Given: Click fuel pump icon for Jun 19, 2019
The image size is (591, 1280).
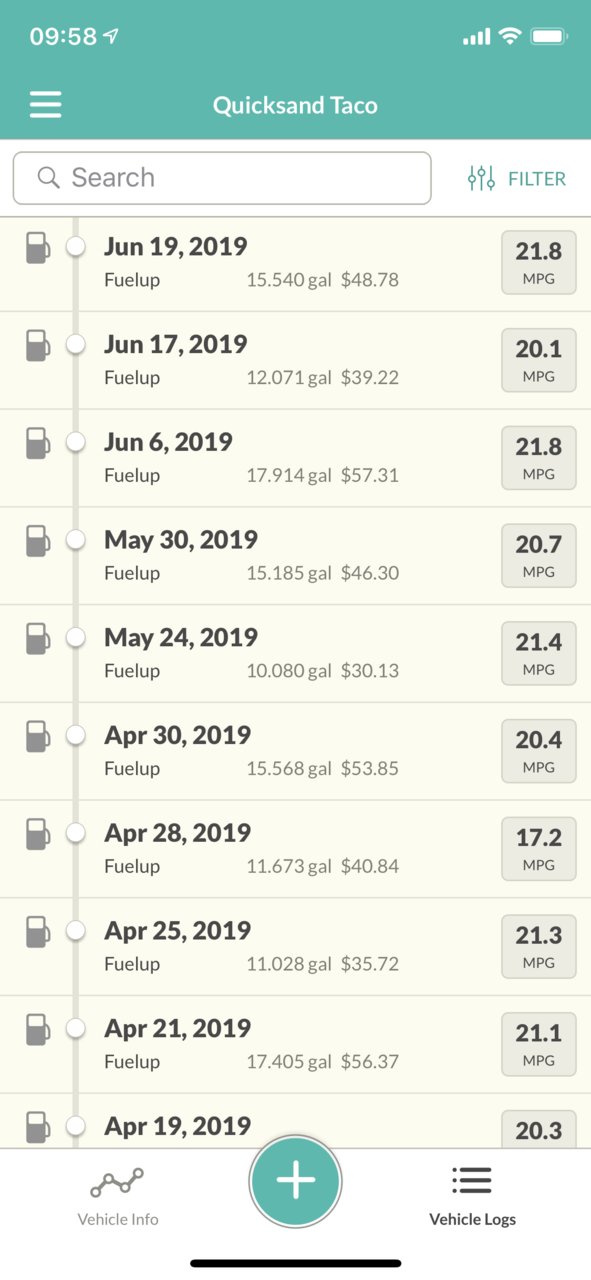Looking at the screenshot, I should point(38,248).
